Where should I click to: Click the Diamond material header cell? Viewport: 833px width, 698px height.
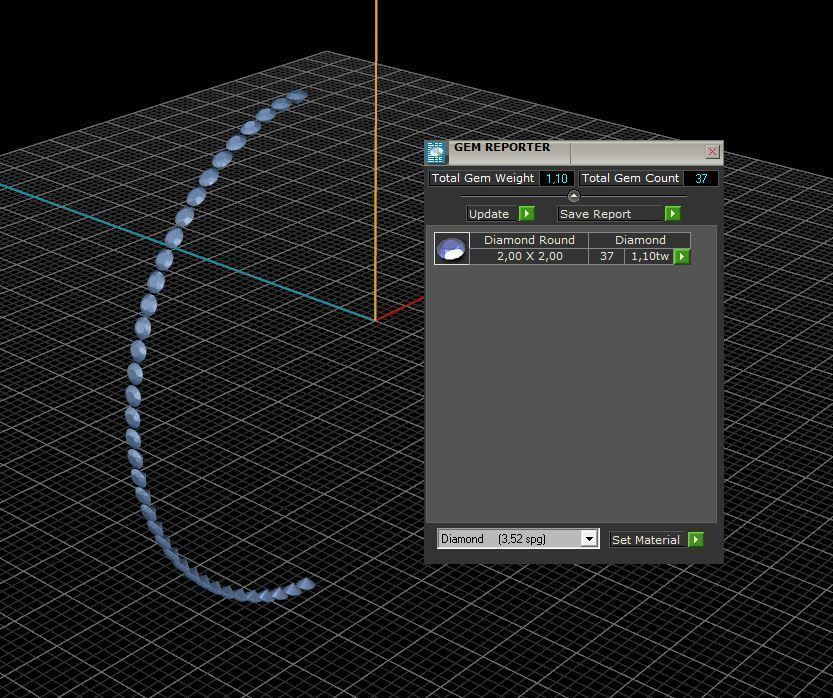(640, 240)
